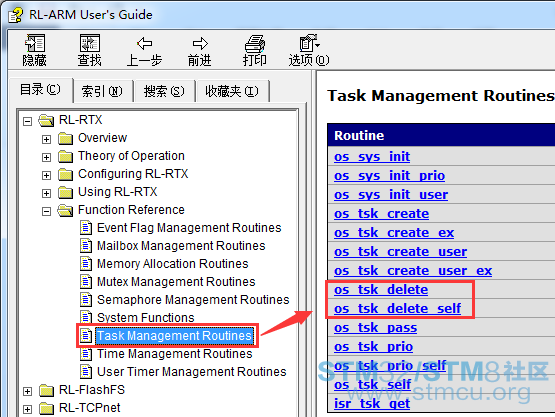555x417 pixels.
Task: Click the RL-RTX open book icon
Action: [46, 120]
